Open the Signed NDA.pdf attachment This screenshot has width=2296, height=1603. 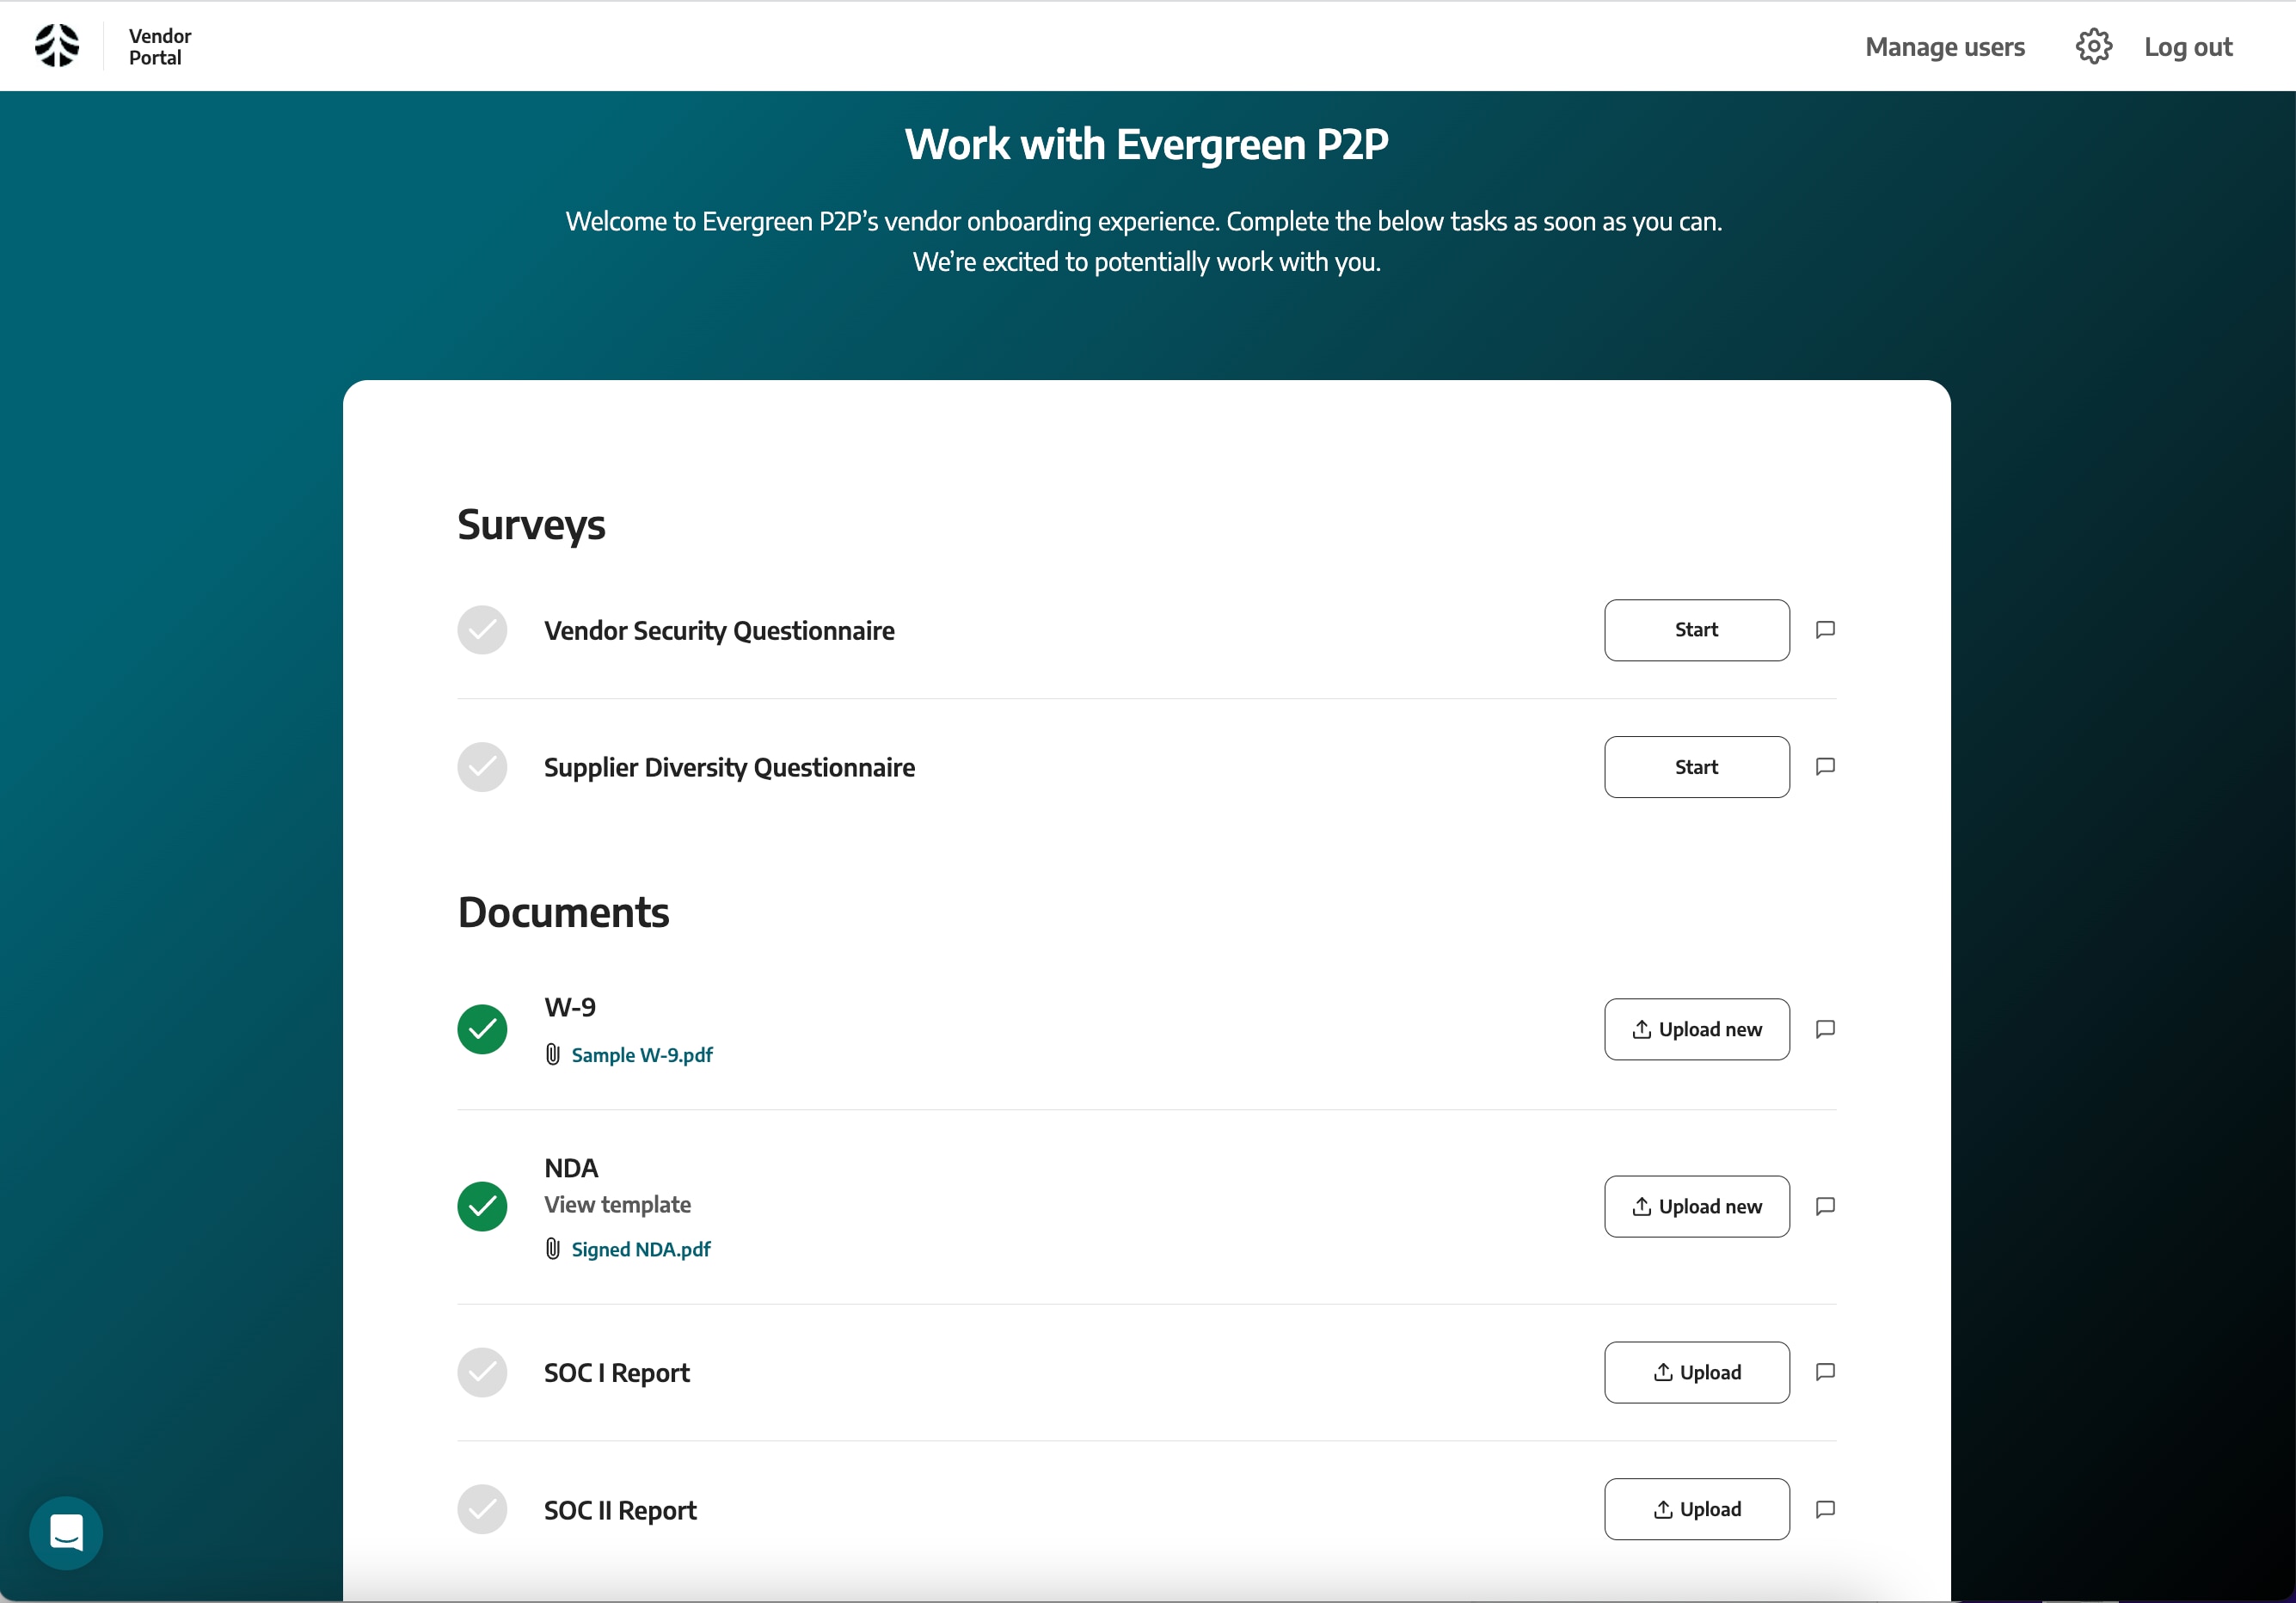640,1249
